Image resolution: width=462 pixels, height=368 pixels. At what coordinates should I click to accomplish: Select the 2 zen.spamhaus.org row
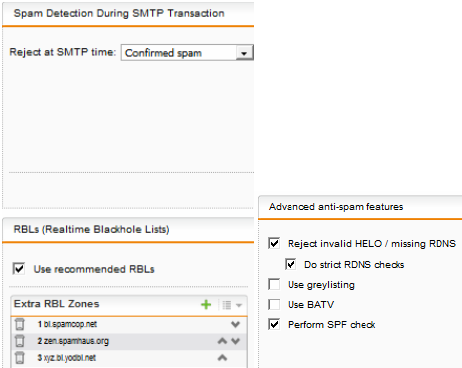coord(129,341)
